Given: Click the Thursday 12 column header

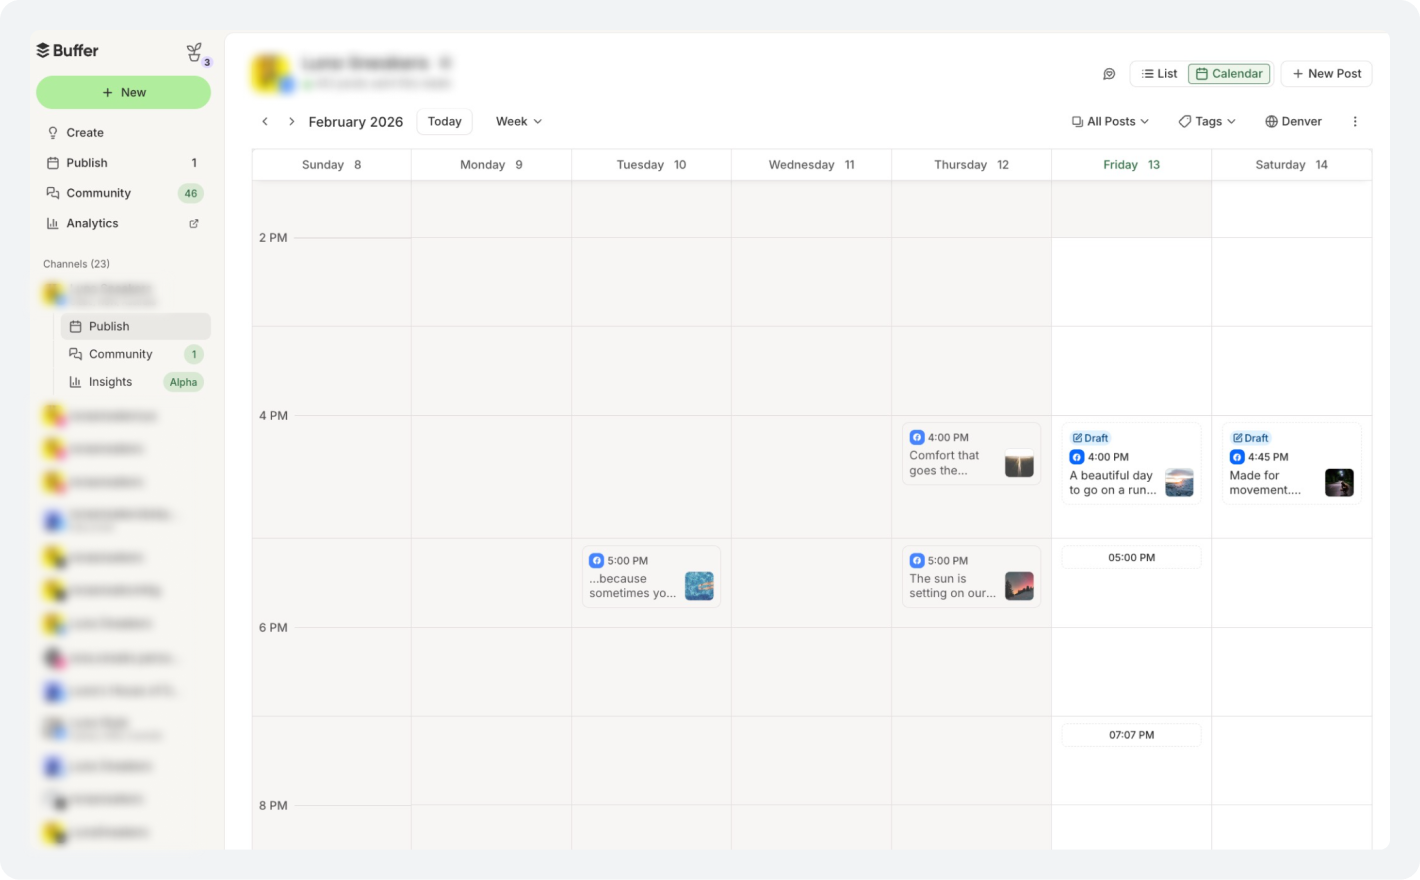Looking at the screenshot, I should [x=971, y=165].
